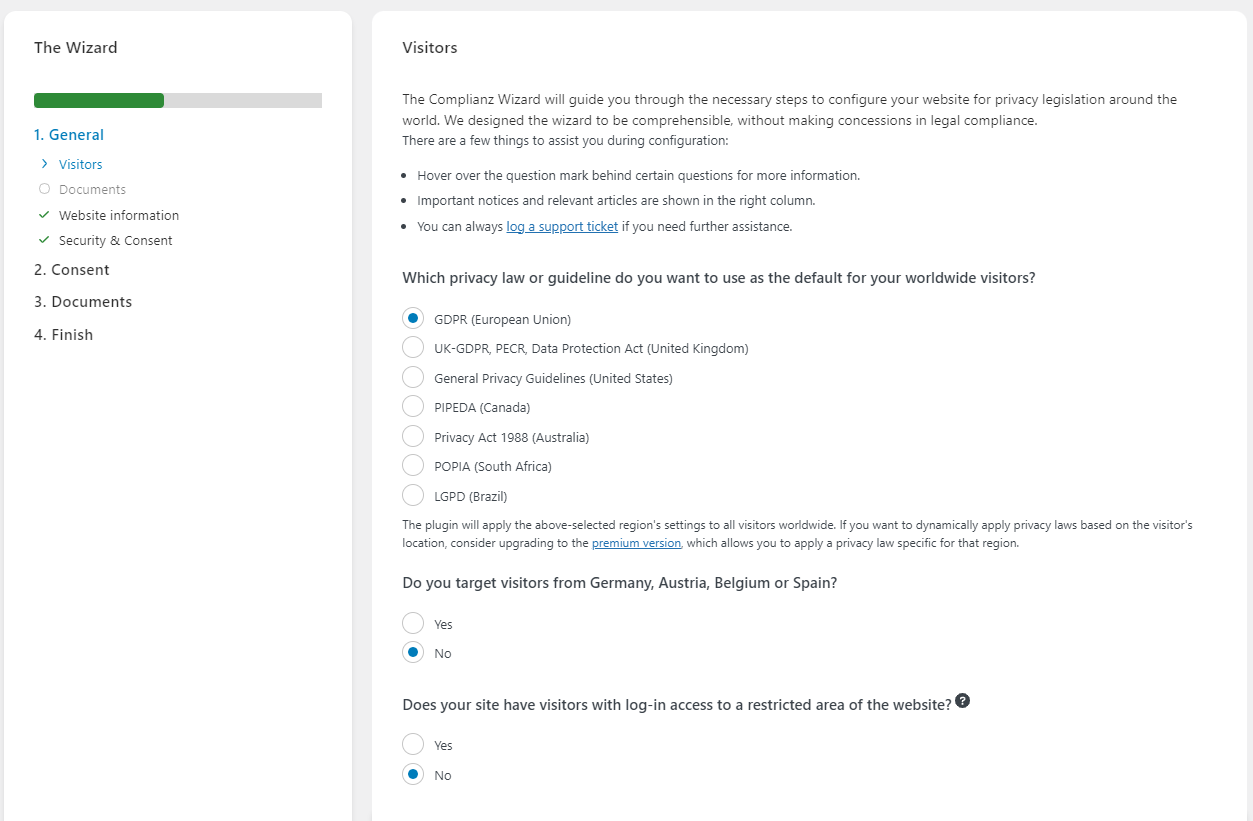
Task: Choose PIPEDA (Canada) privacy law
Action: pyautogui.click(x=413, y=407)
